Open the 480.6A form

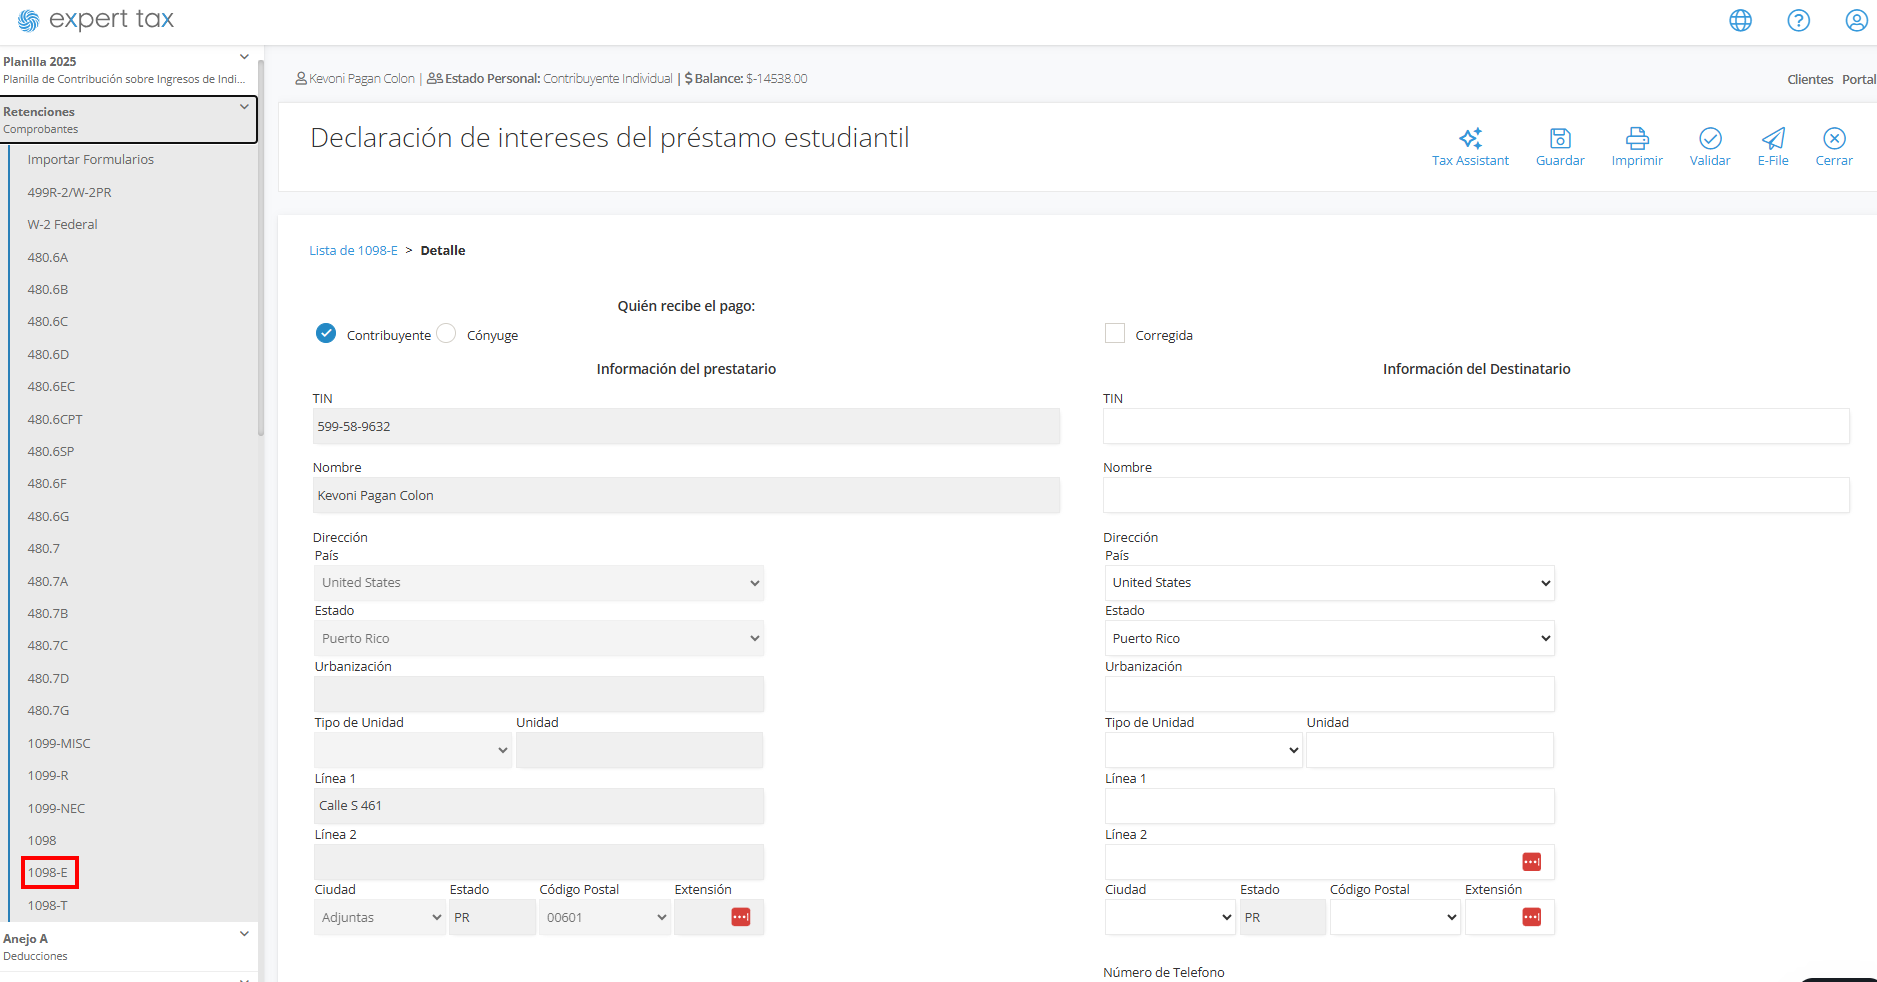(48, 257)
